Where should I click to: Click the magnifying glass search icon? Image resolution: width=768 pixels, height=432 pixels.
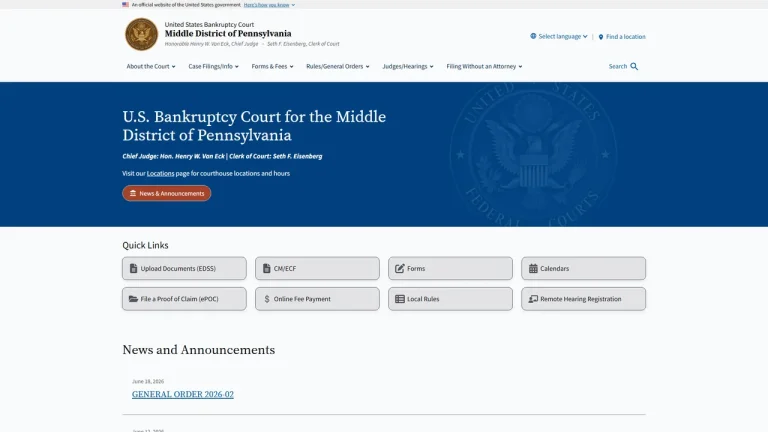634,66
